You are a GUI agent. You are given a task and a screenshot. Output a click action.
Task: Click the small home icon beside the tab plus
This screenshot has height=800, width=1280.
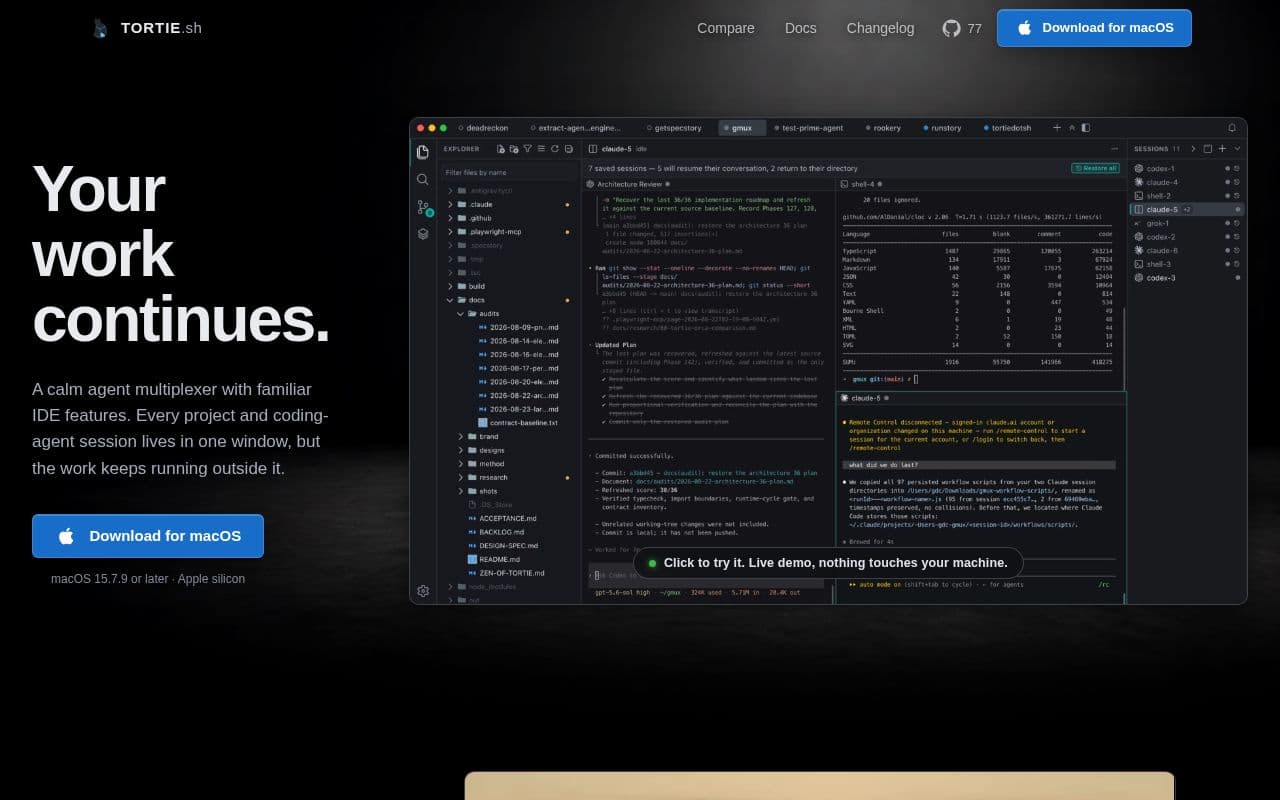1072,128
